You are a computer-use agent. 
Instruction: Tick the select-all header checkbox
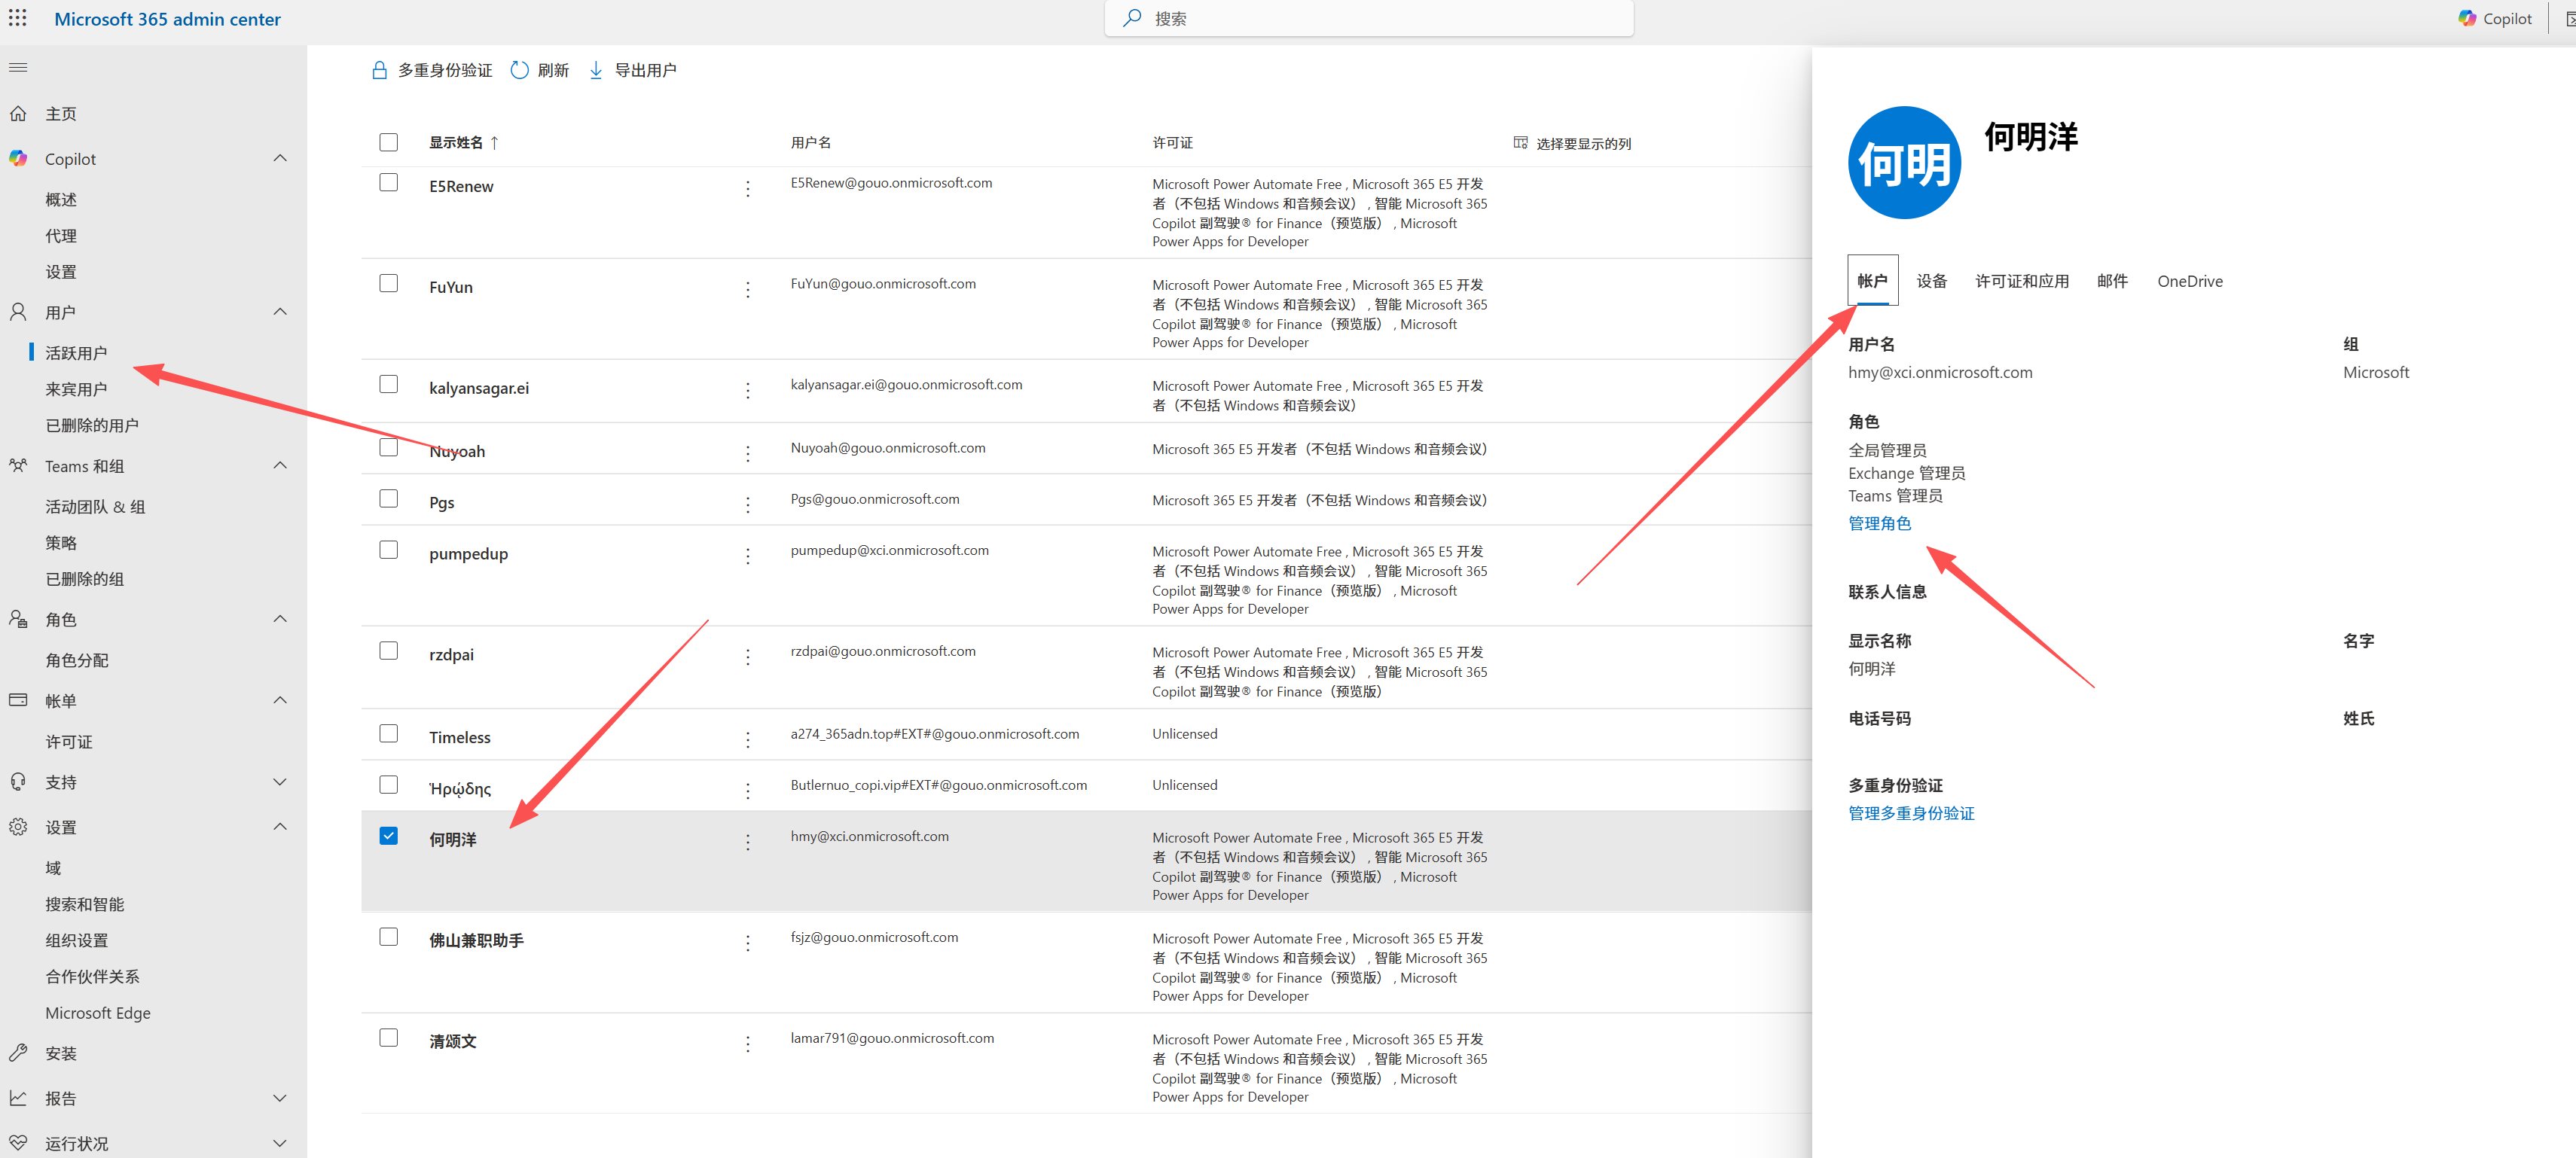coord(389,142)
